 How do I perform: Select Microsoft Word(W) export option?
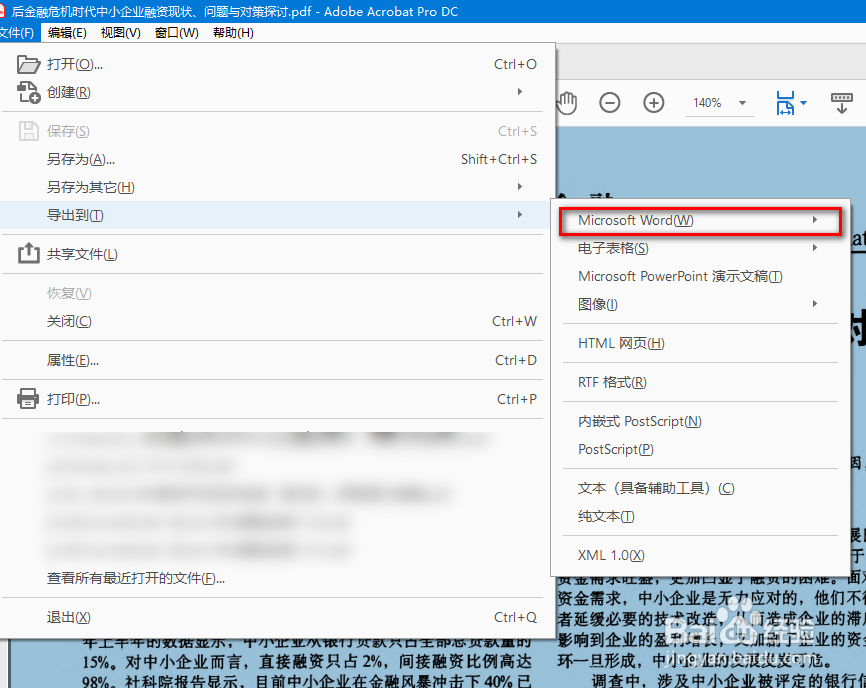point(700,220)
